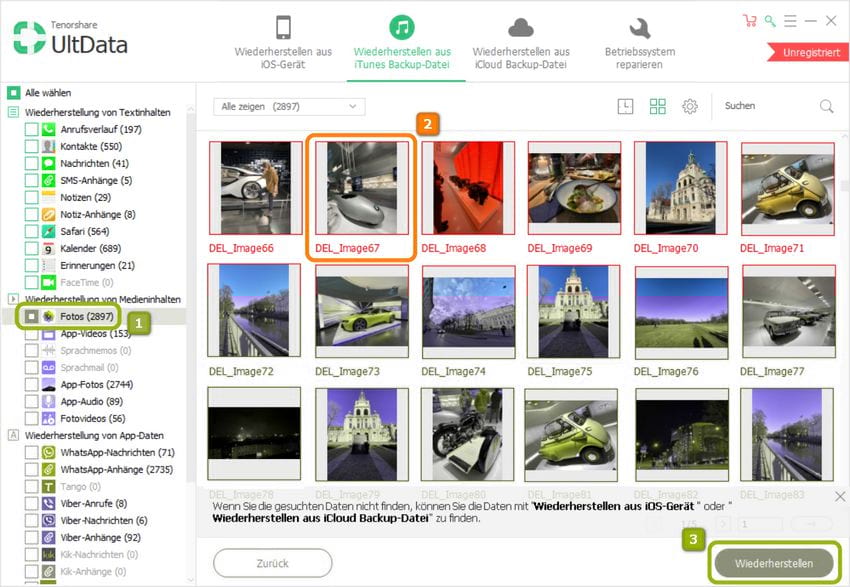The image size is (850, 587).
Task: Check the Viber-Anhänge (92) checkbox
Action: click(x=31, y=538)
